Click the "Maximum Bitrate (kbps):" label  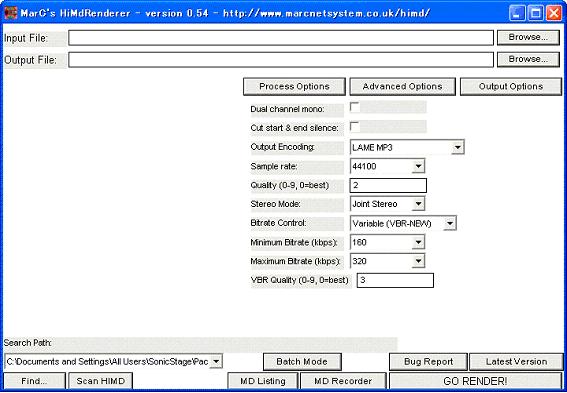pyautogui.click(x=295, y=261)
